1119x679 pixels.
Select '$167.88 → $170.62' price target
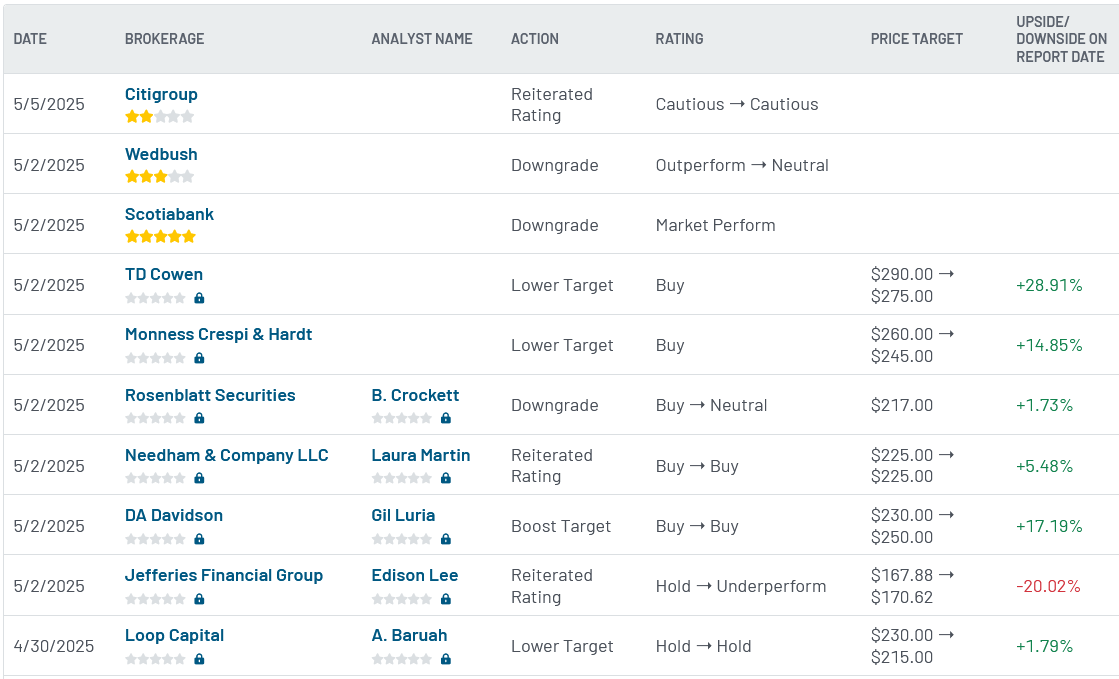click(912, 586)
